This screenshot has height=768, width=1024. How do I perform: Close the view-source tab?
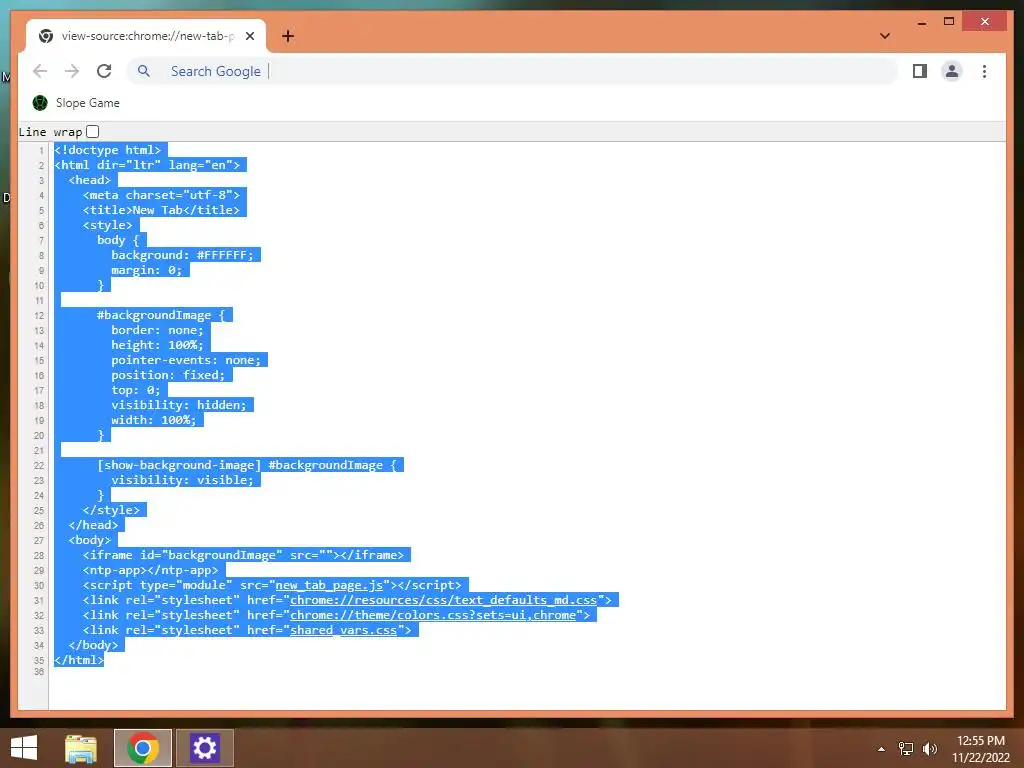click(x=249, y=36)
